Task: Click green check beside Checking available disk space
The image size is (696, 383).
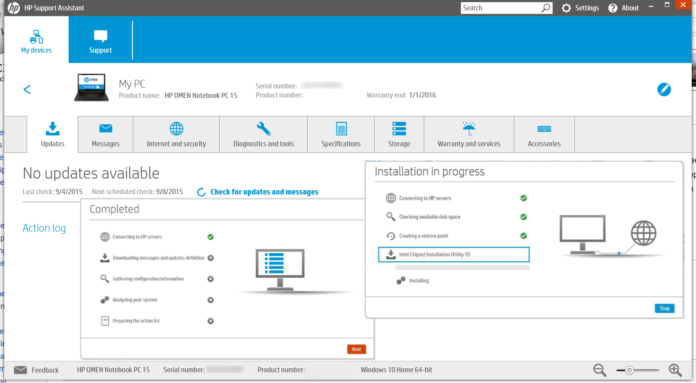Action: coord(523,217)
